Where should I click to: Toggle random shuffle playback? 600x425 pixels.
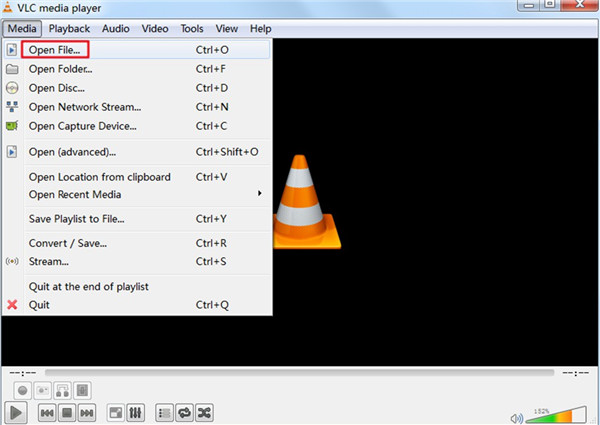(204, 413)
